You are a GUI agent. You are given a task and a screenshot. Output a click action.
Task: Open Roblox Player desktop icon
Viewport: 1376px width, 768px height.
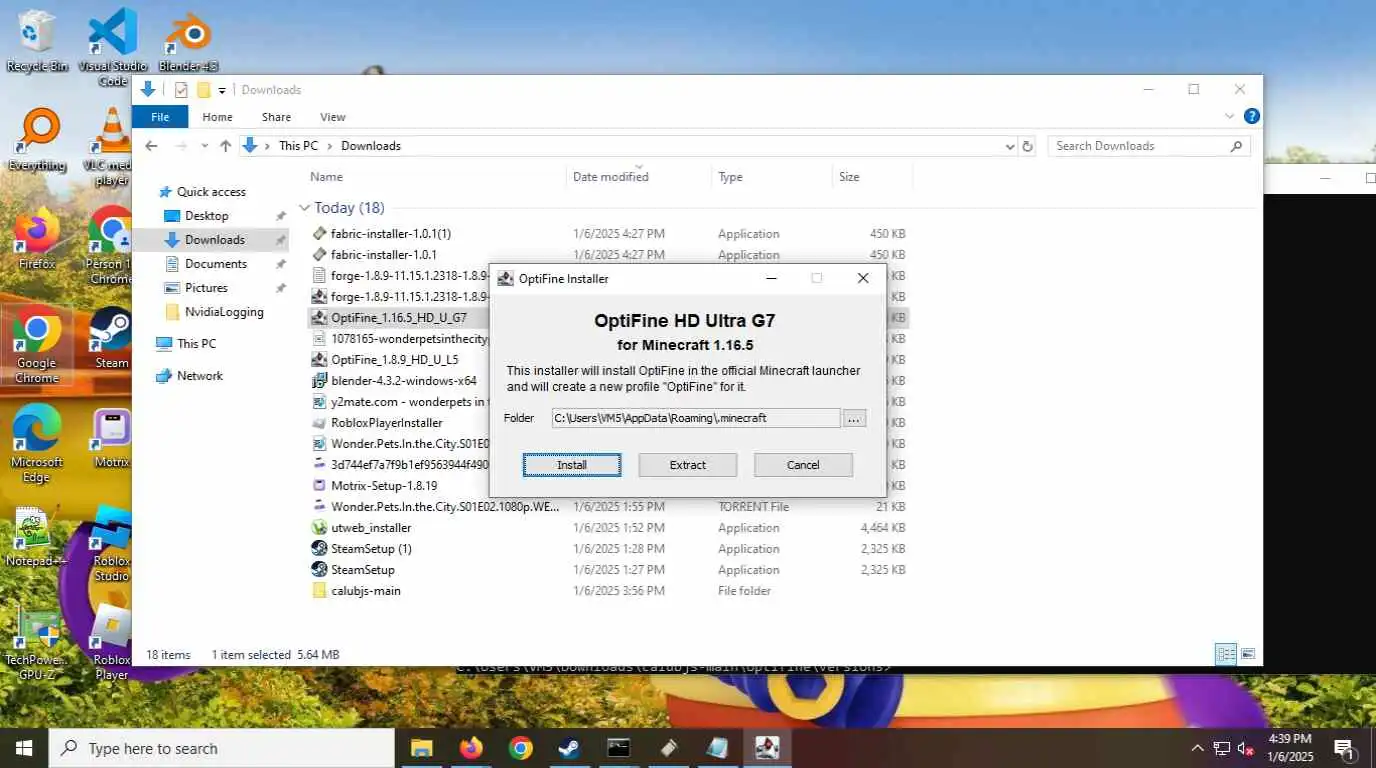pos(112,644)
